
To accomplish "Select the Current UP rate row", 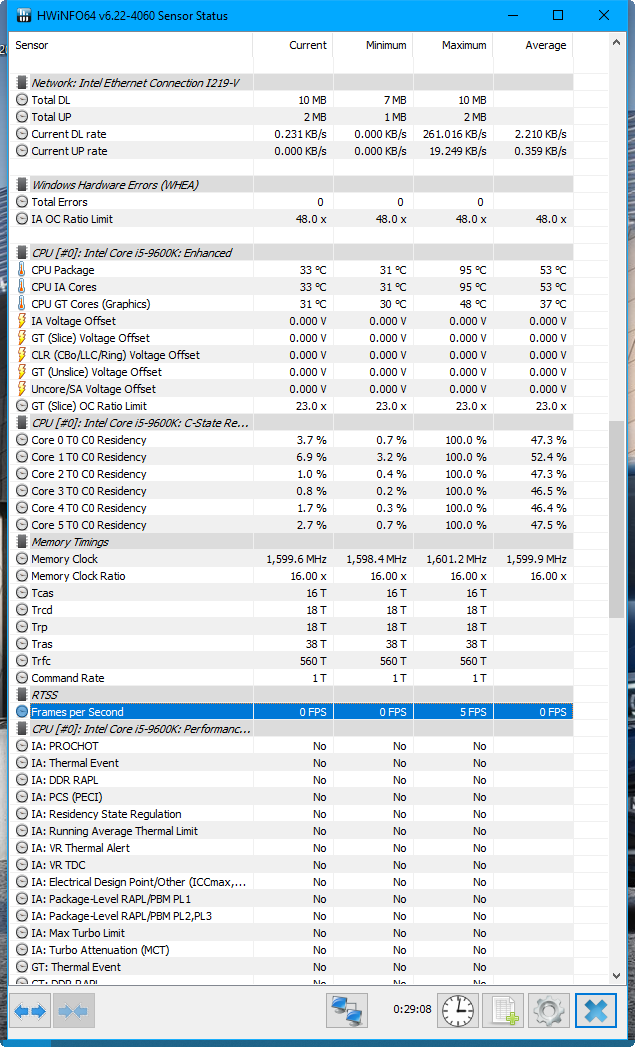I will [x=291, y=151].
